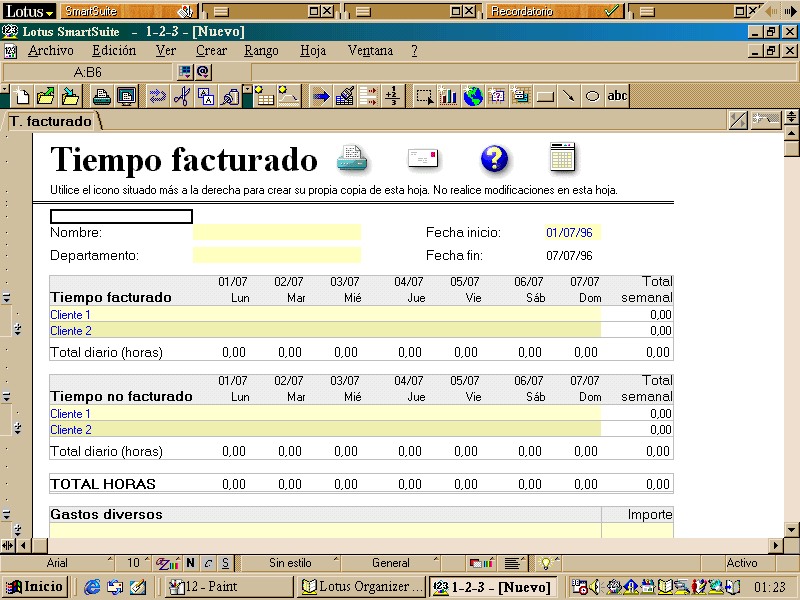Click the open file folder icon

[x=46, y=96]
